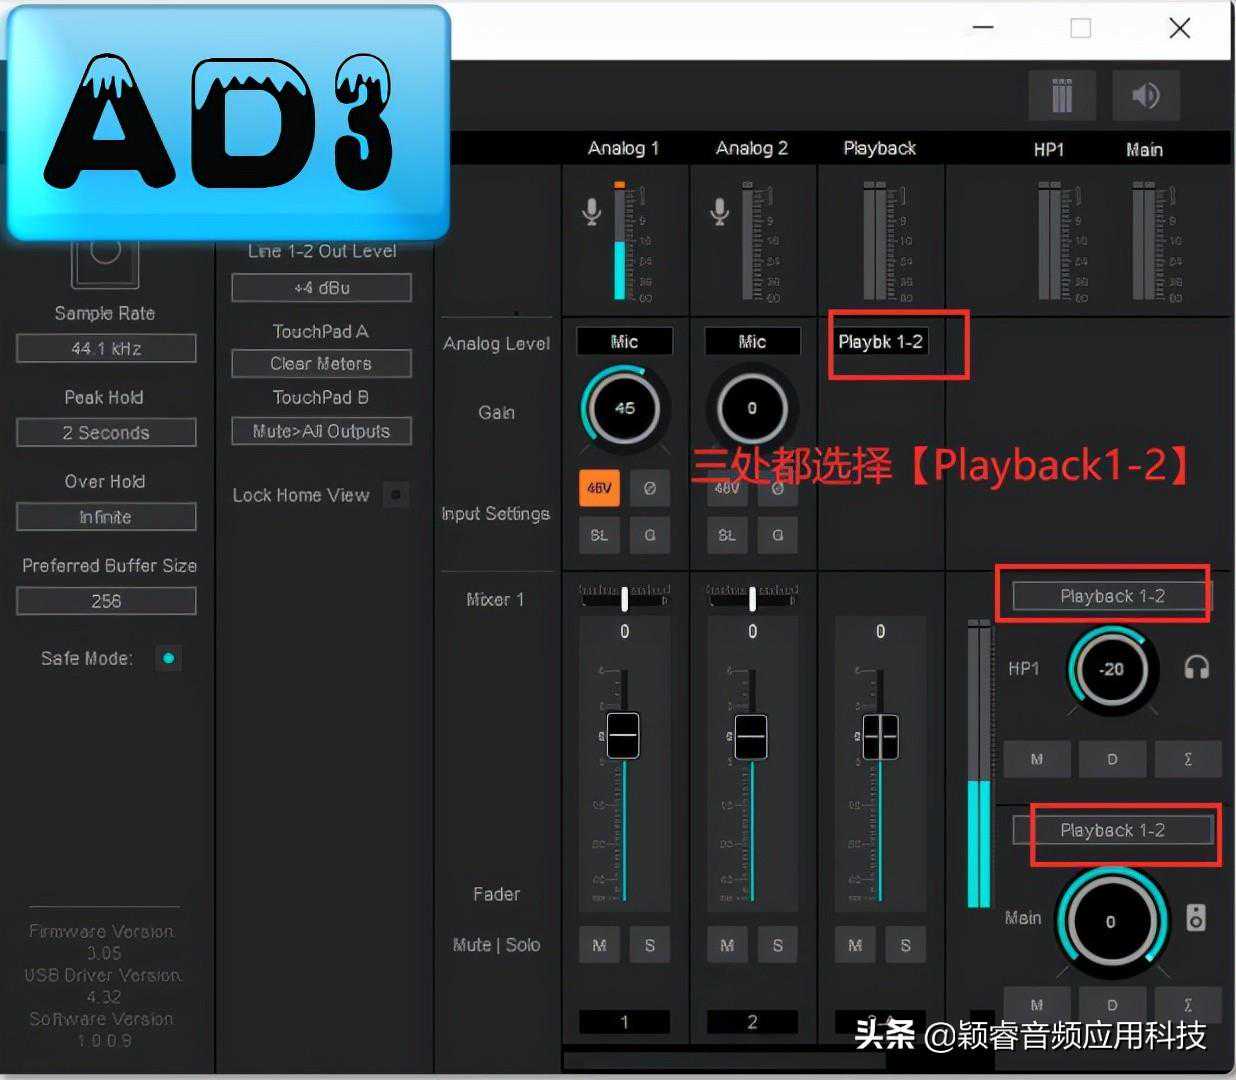
Task: Click the Clear Meters button
Action: [321, 364]
